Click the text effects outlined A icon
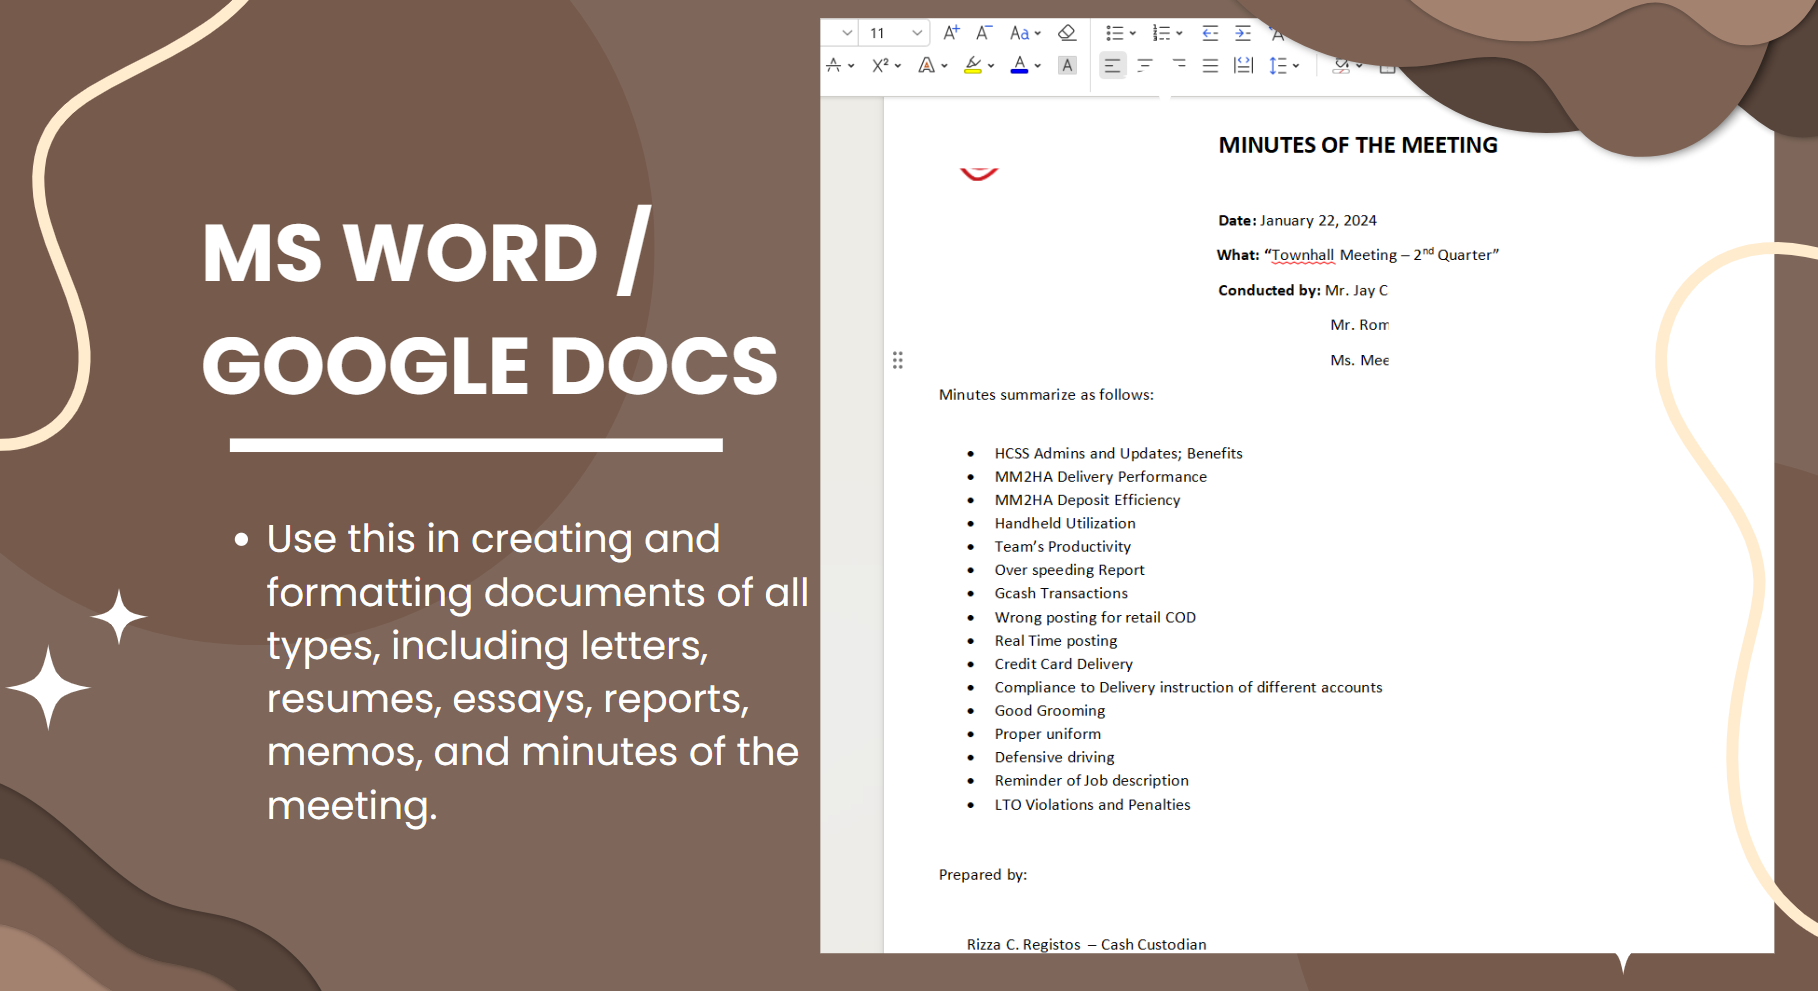 (927, 66)
